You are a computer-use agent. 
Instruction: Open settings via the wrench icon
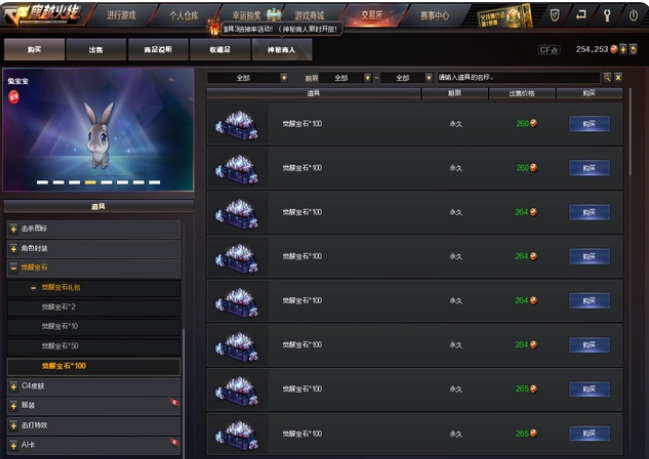point(607,15)
